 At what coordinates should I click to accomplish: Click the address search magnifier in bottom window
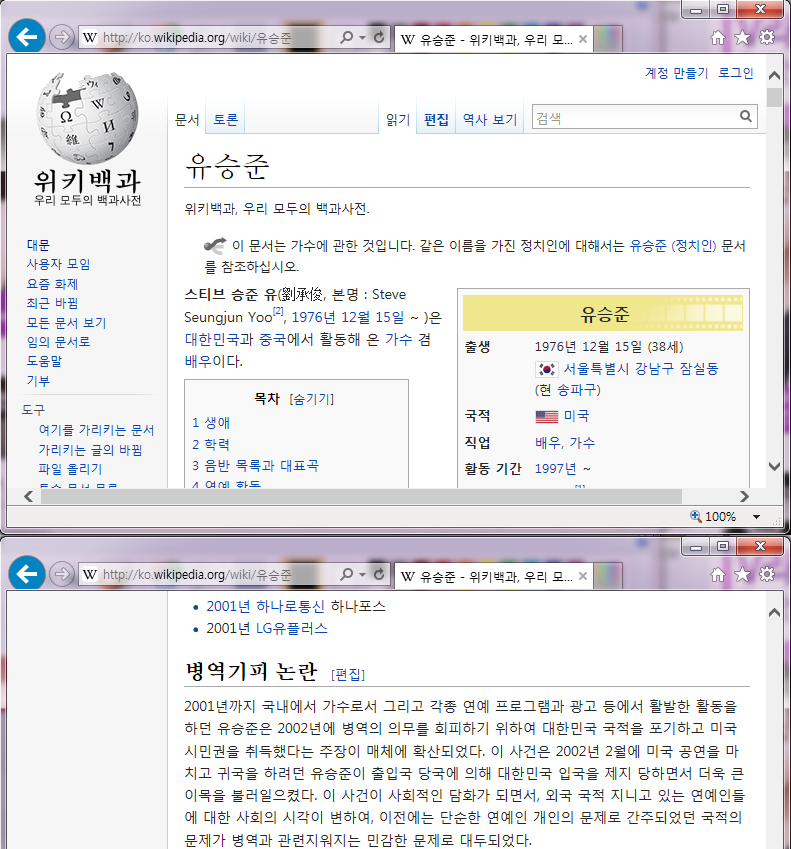pos(347,574)
